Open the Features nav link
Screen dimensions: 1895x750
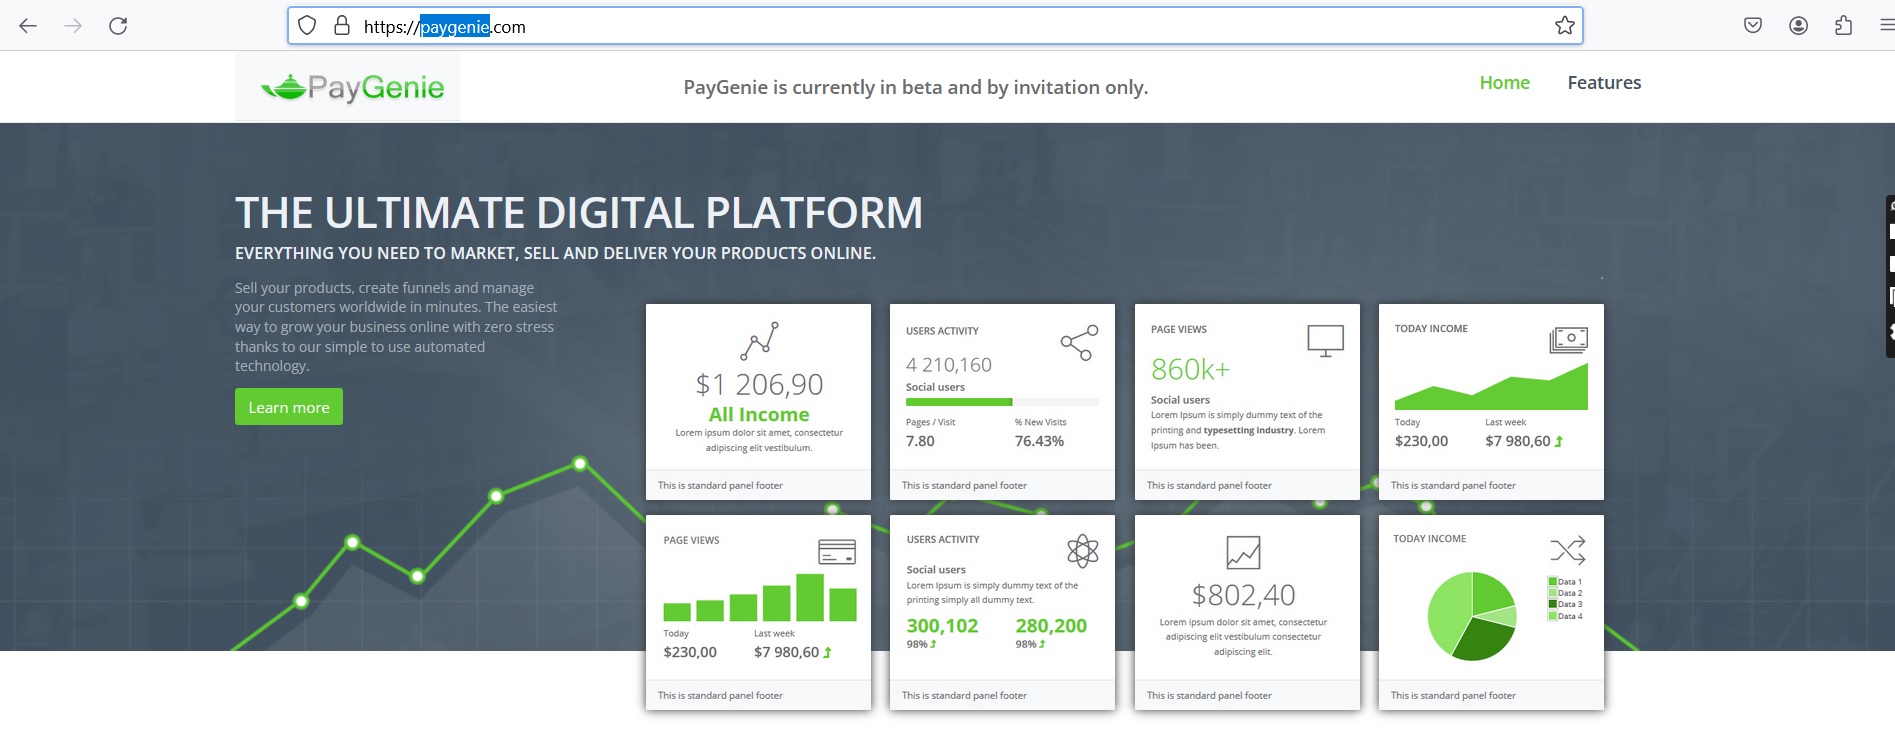(x=1604, y=83)
